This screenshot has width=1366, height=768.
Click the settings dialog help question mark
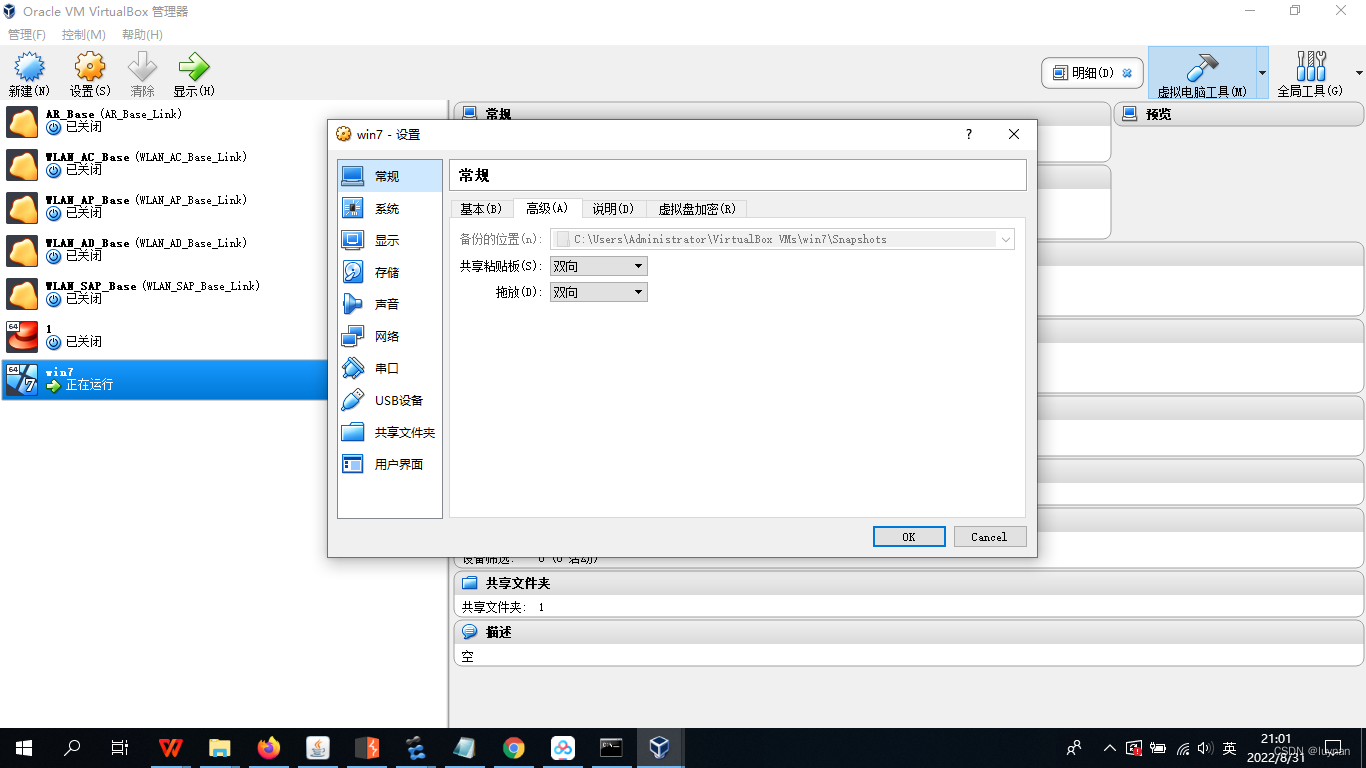point(968,134)
